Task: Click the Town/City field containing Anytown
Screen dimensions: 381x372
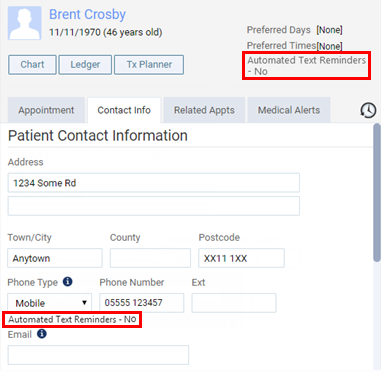Action: pos(55,258)
